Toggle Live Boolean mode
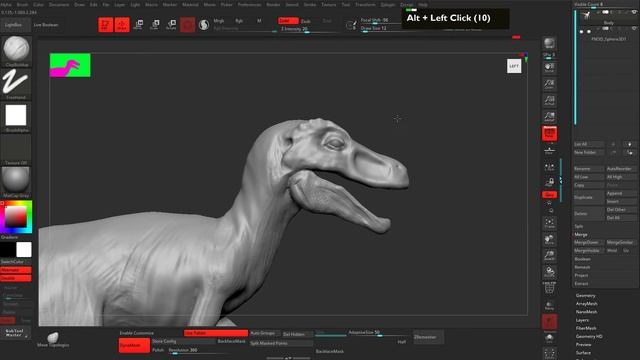Screen dimensions: 640x360 (46, 25)
